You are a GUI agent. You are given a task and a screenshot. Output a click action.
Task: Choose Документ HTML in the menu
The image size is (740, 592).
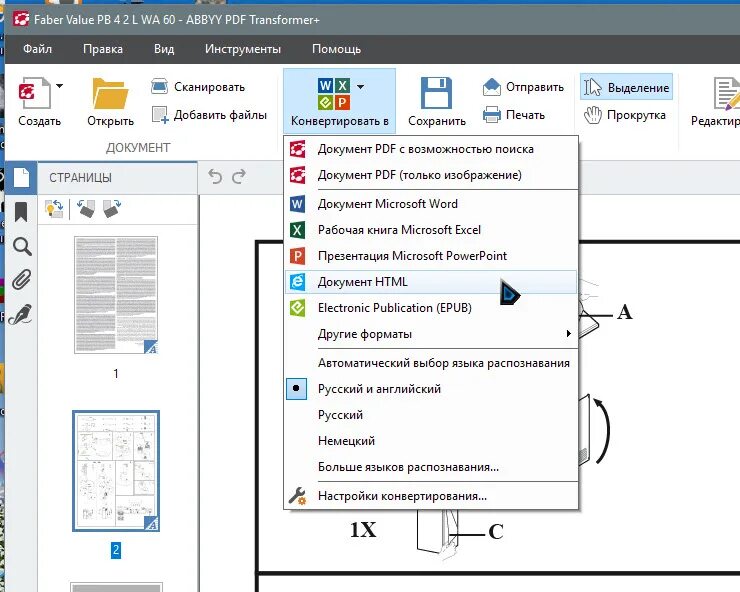431,282
